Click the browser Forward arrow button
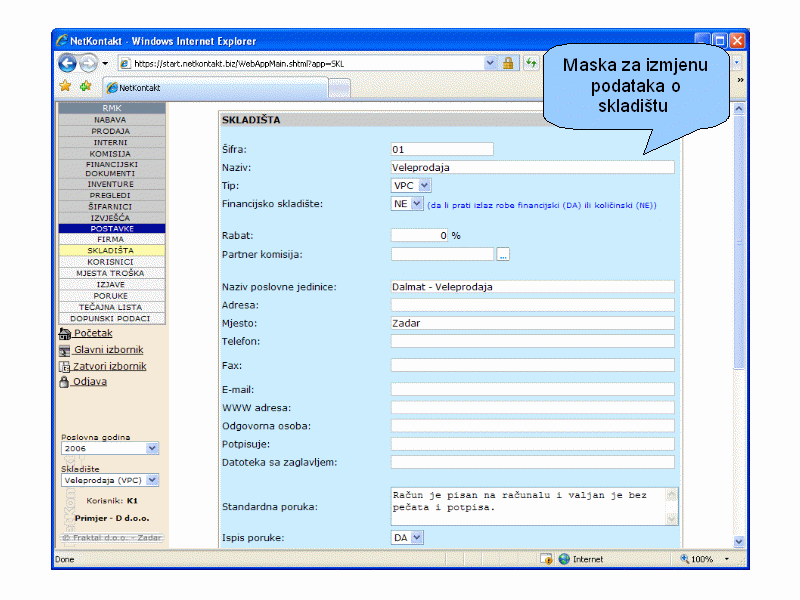Screen dimensions: 800x600 point(89,63)
